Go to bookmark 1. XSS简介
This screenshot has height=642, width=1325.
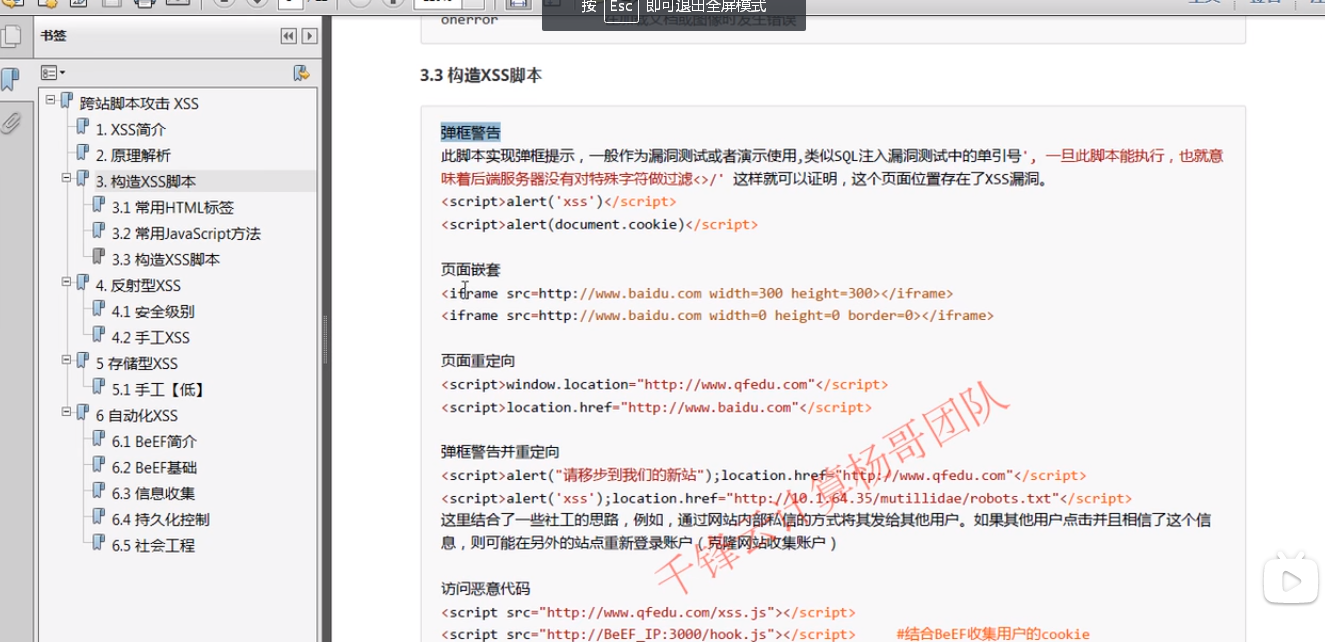[x=131, y=130]
